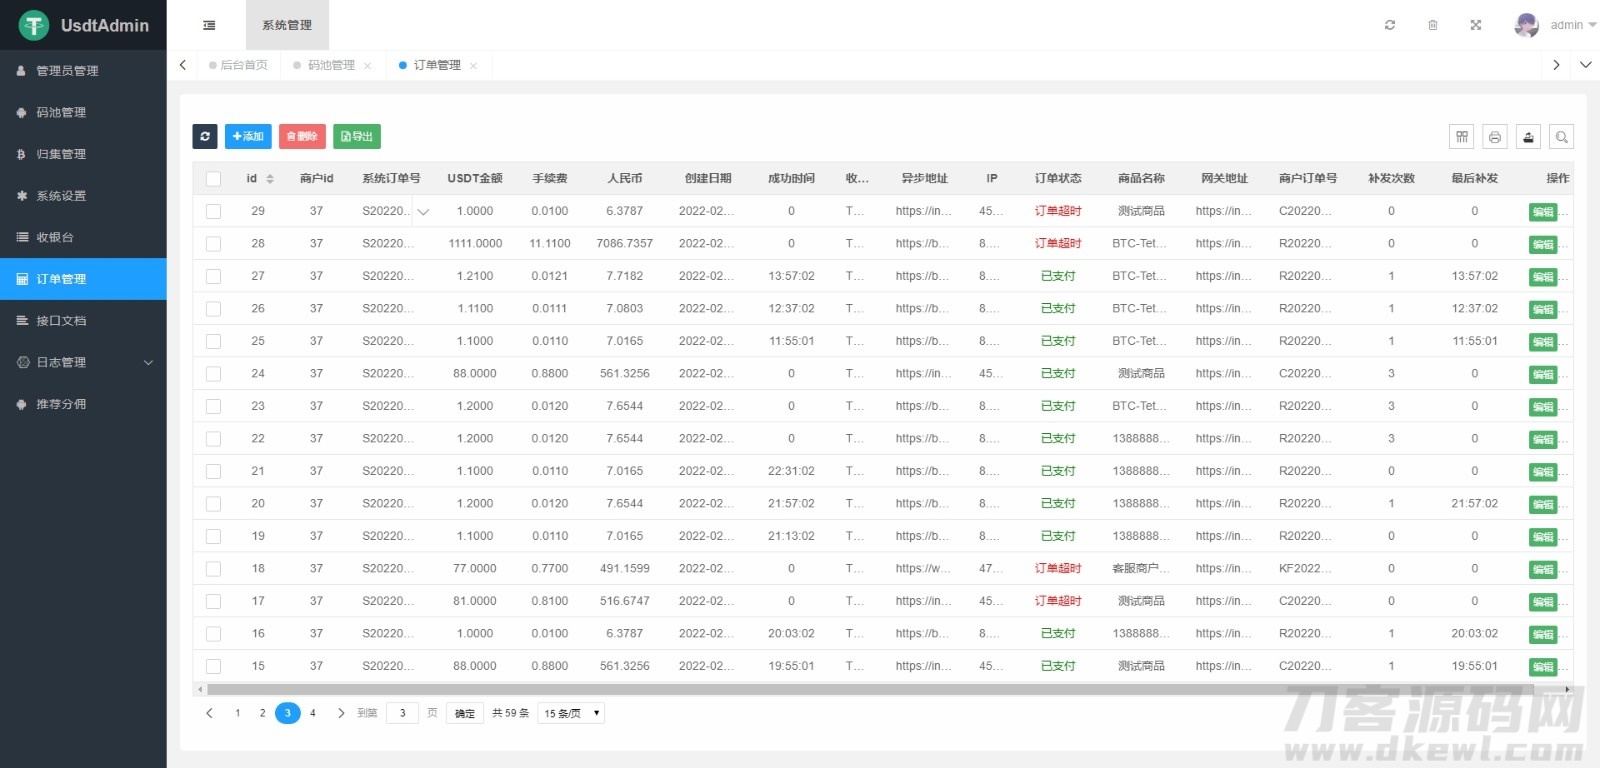Toggle fullscreen with the expand arrows icon
Screen dimensions: 1600x768
(x=1475, y=25)
